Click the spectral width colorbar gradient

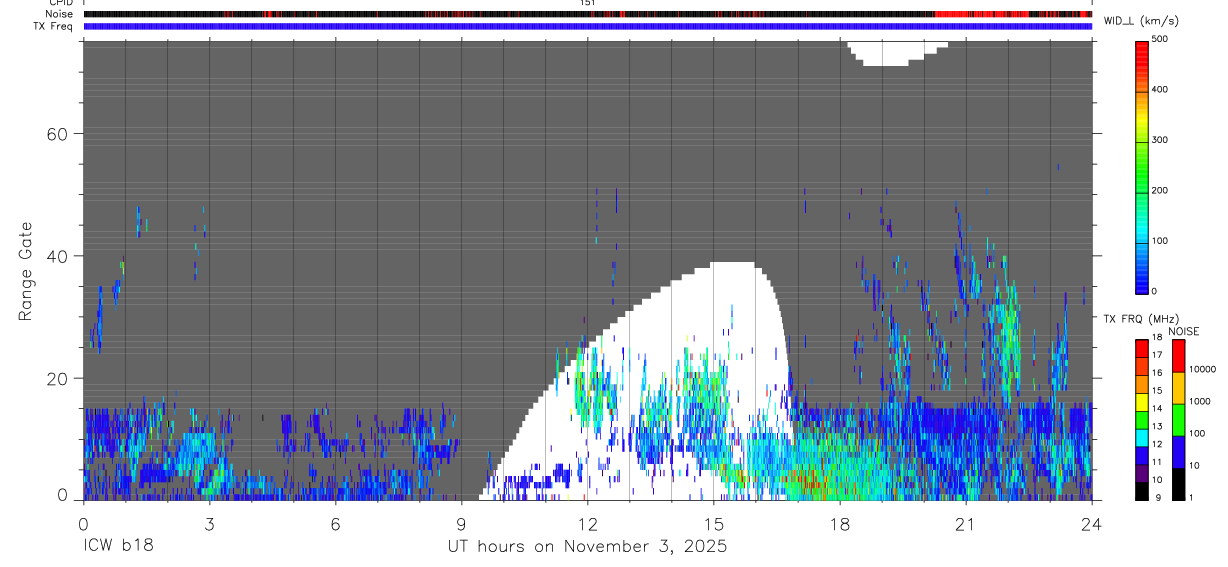point(1143,166)
